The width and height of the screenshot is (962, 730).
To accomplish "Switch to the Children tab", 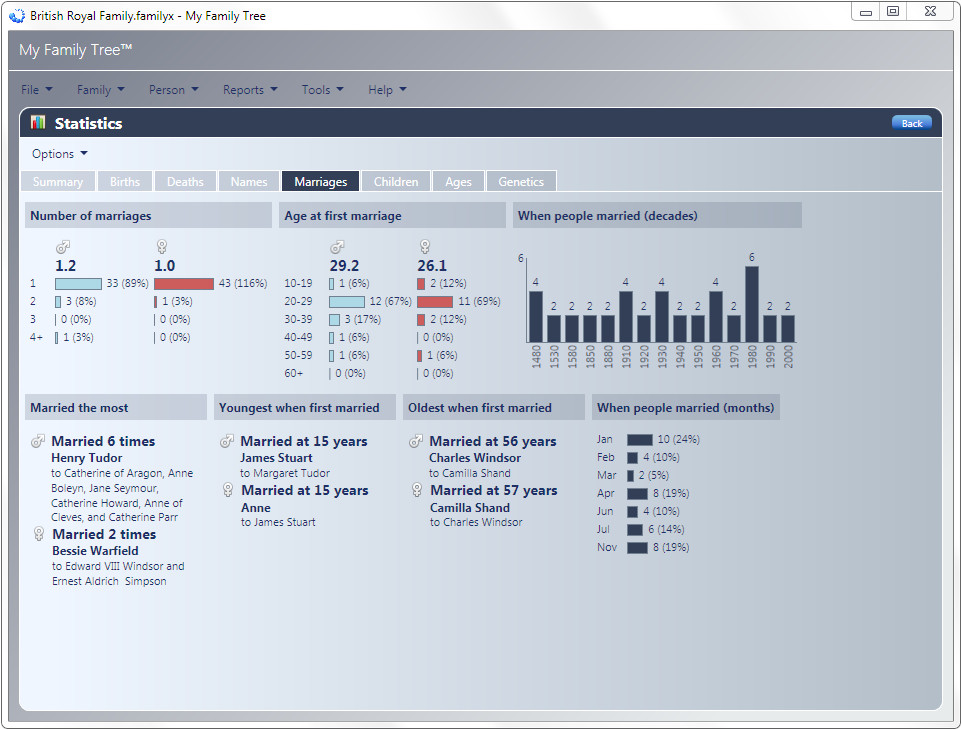I will click(x=396, y=182).
